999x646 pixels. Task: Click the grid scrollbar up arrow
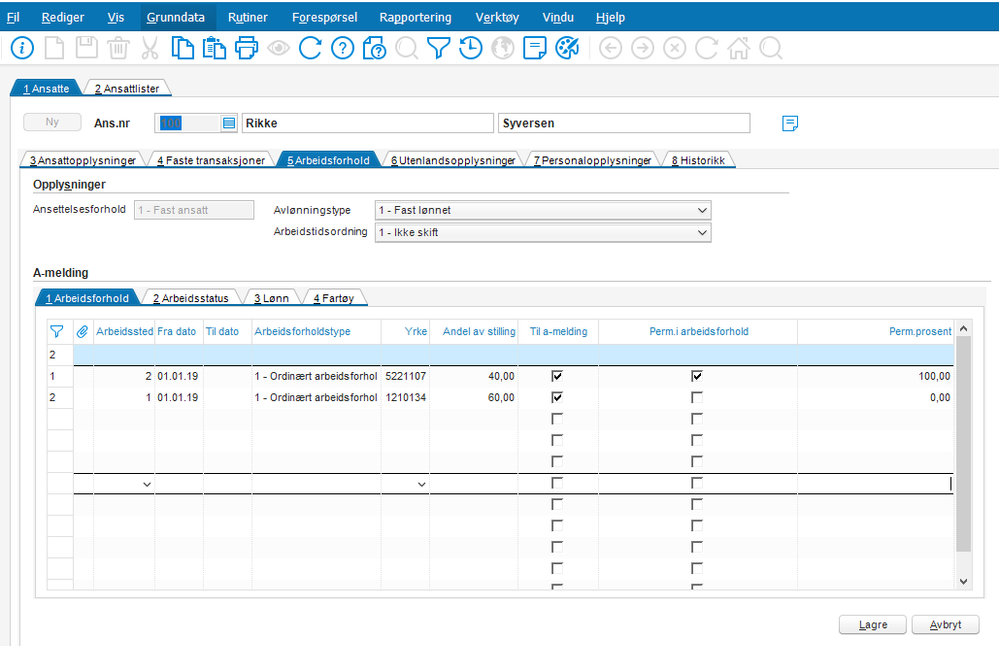(x=963, y=329)
